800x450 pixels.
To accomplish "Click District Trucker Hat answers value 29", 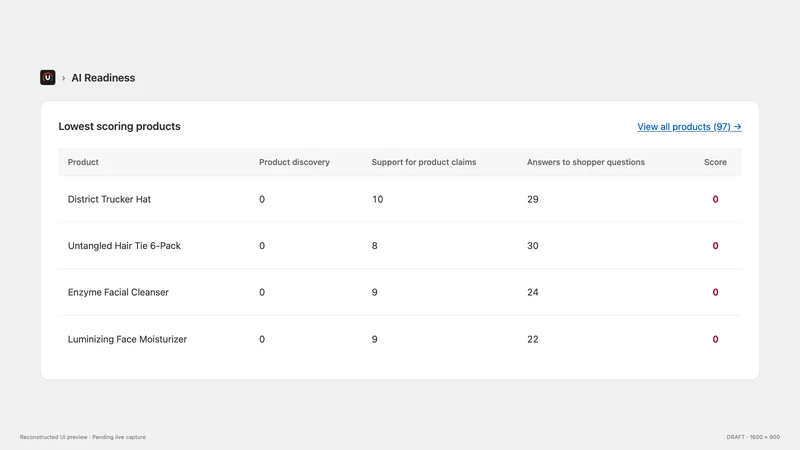I will [x=533, y=199].
